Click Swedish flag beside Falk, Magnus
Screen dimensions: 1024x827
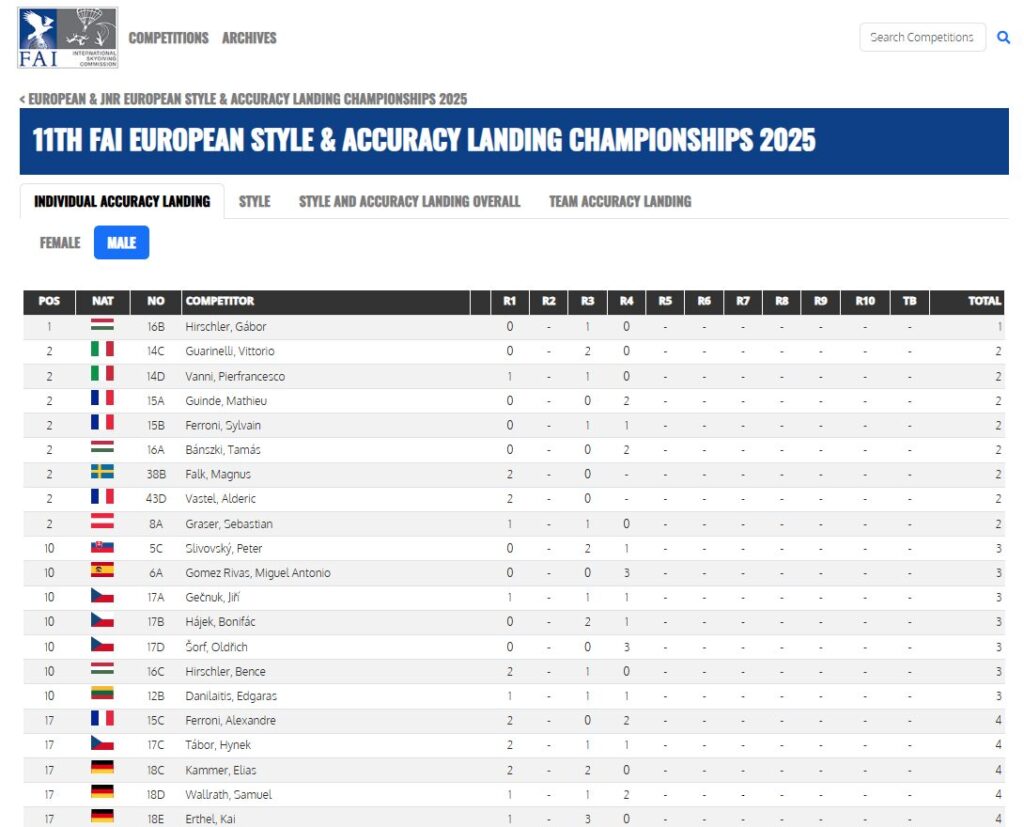(102, 474)
